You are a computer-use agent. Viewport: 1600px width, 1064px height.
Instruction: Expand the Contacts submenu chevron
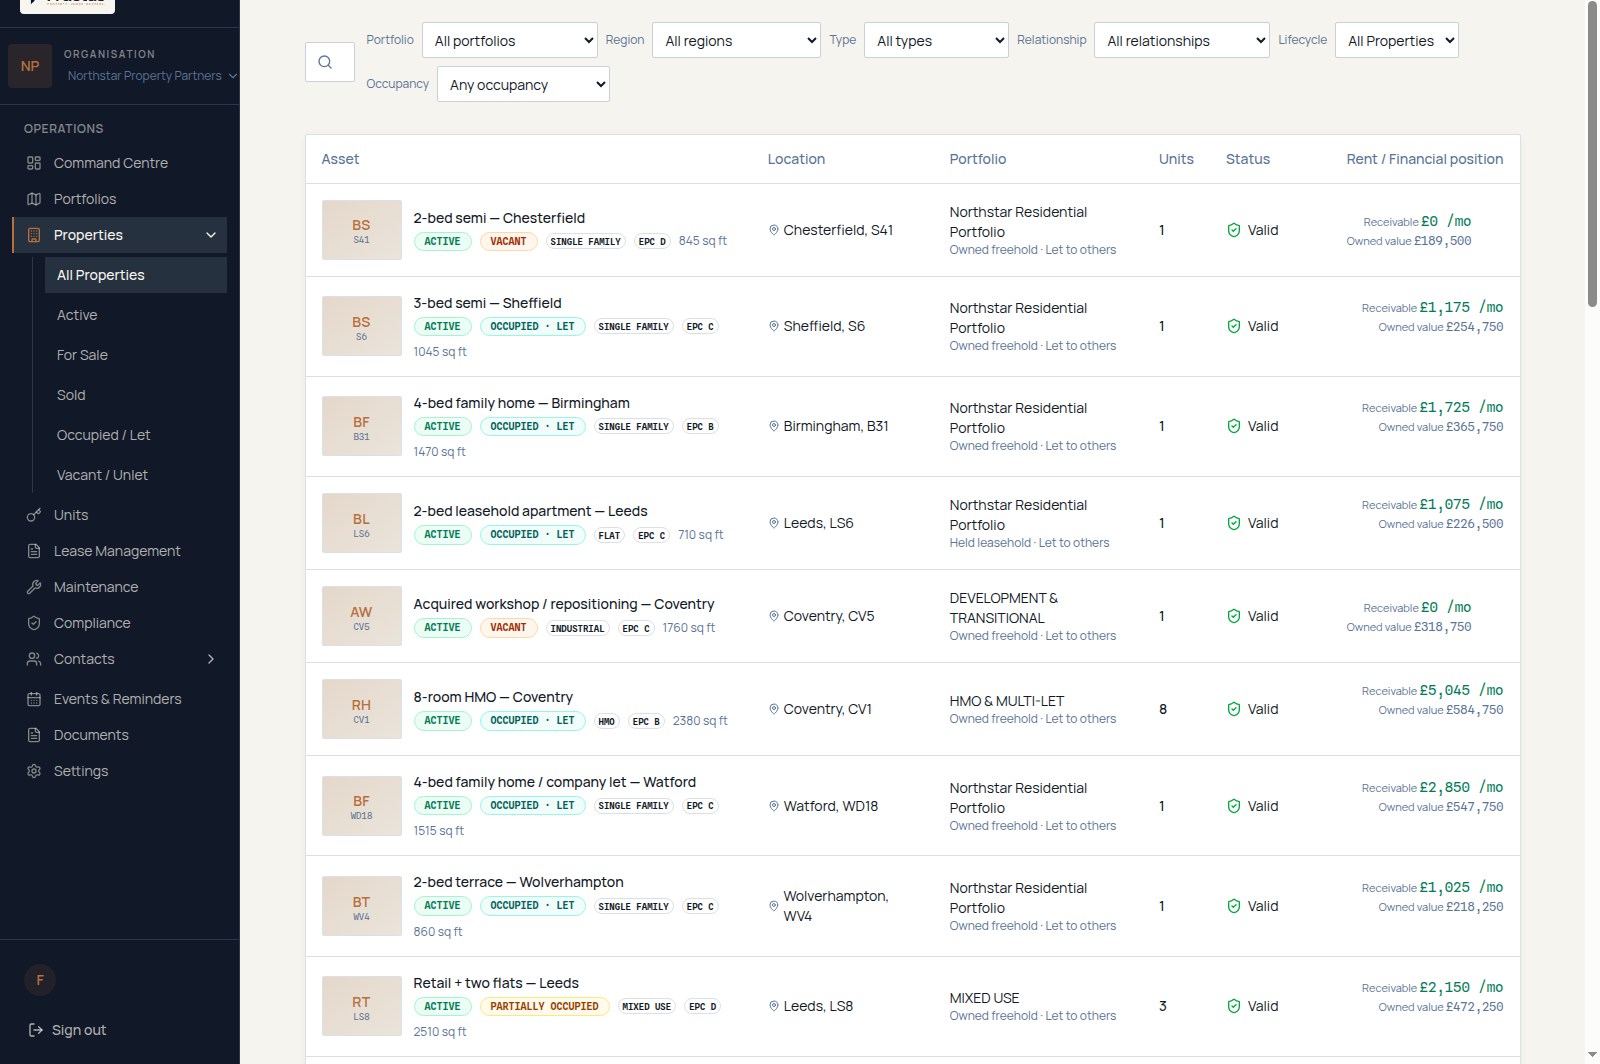(211, 659)
